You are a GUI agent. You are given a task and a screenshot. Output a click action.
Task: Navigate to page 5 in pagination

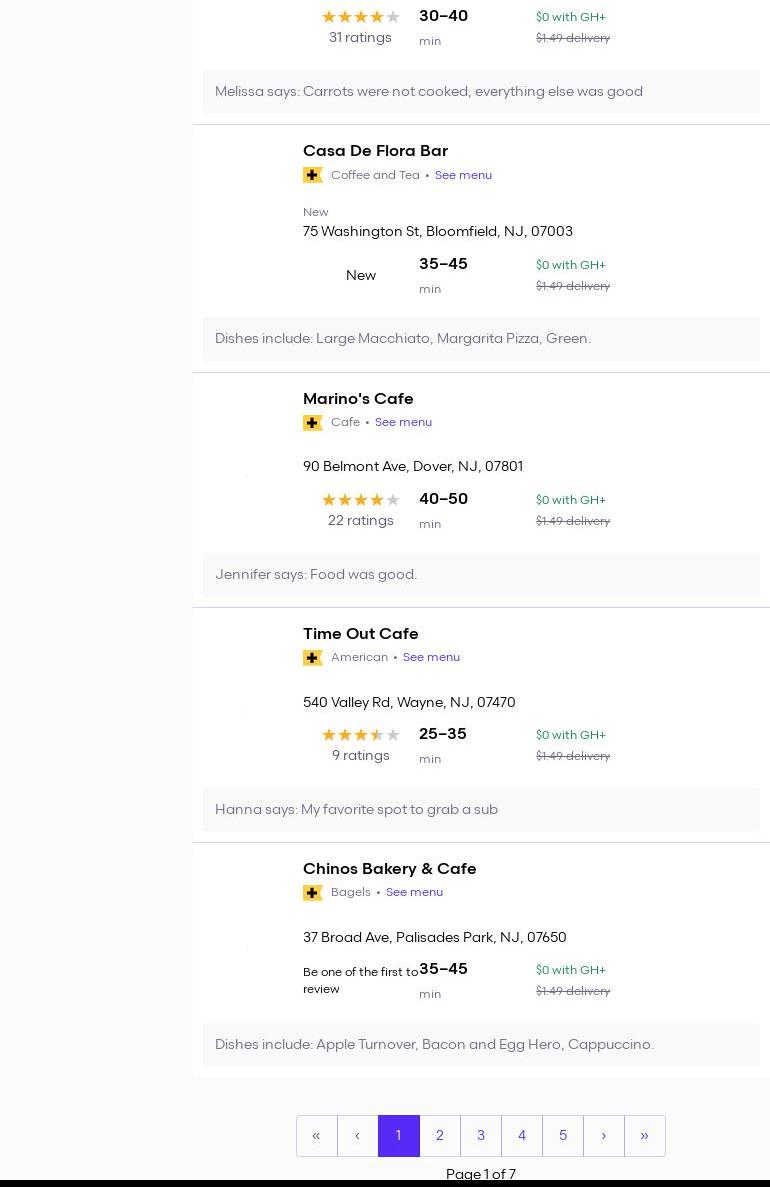[562, 1136]
